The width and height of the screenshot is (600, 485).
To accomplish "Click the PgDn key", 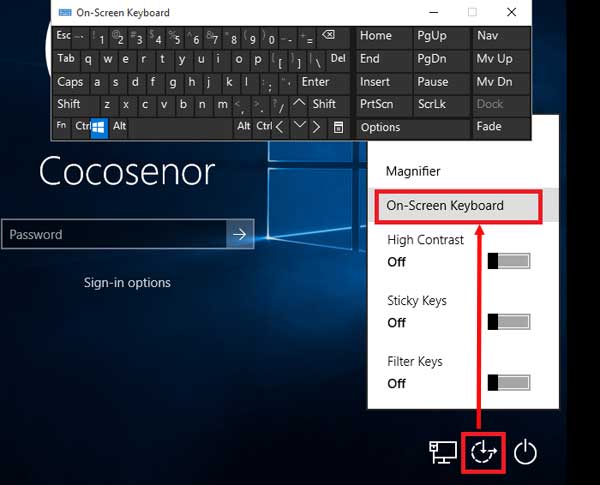I will pos(440,60).
